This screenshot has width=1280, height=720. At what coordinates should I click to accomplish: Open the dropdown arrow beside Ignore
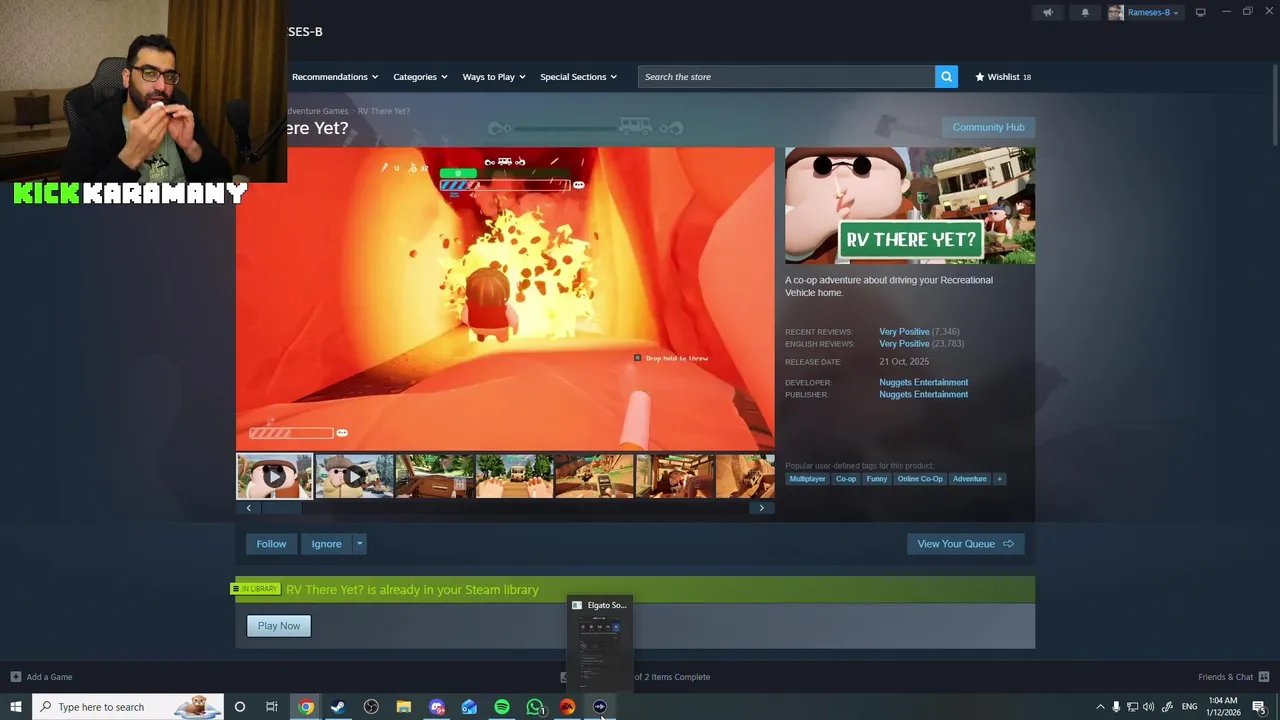coord(359,544)
